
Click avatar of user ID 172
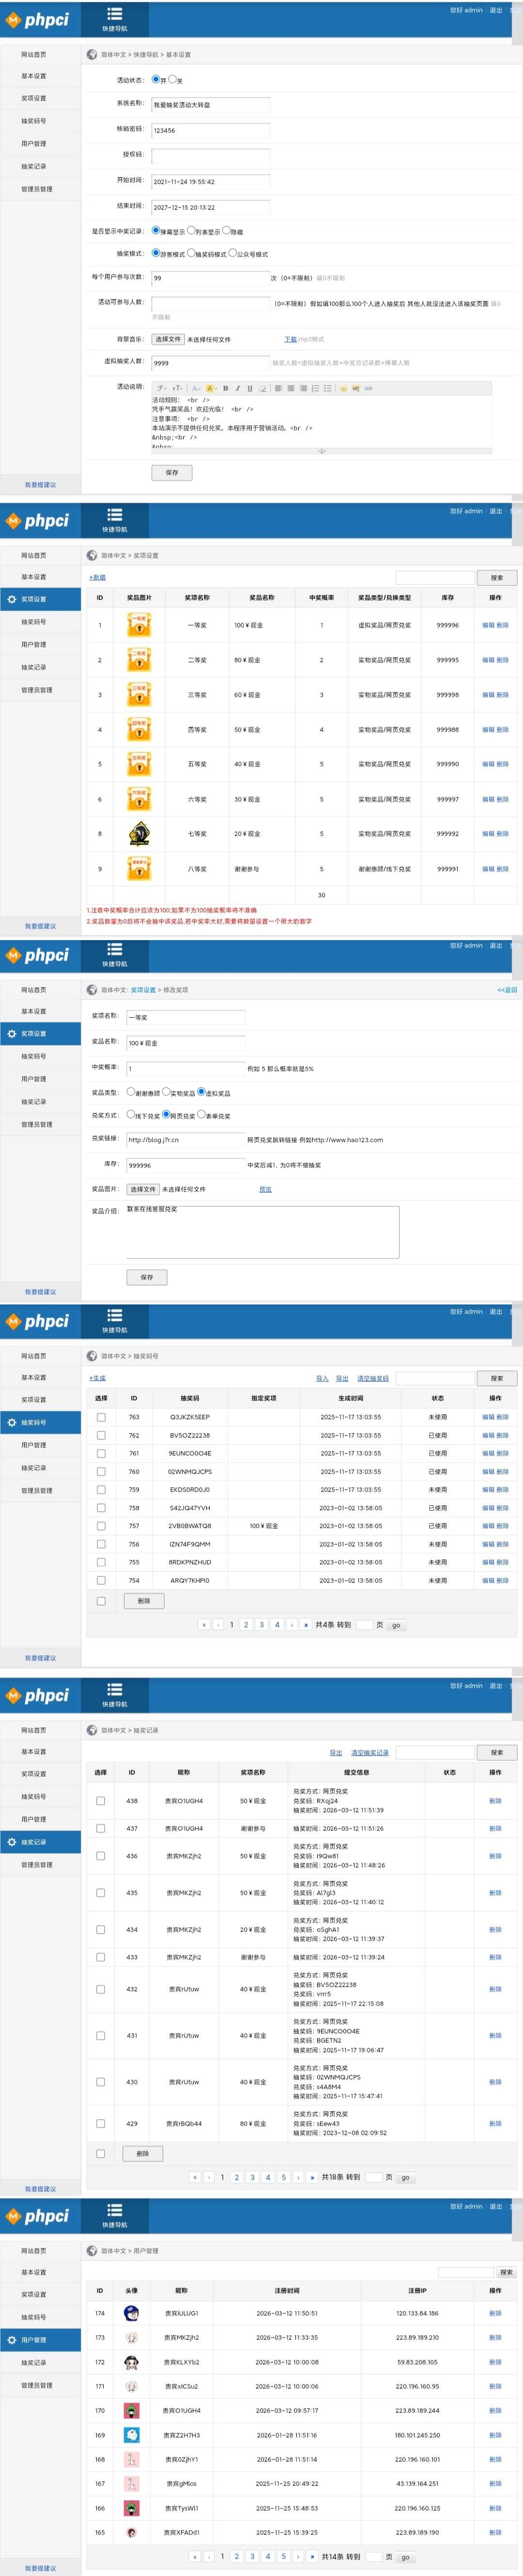(131, 2362)
